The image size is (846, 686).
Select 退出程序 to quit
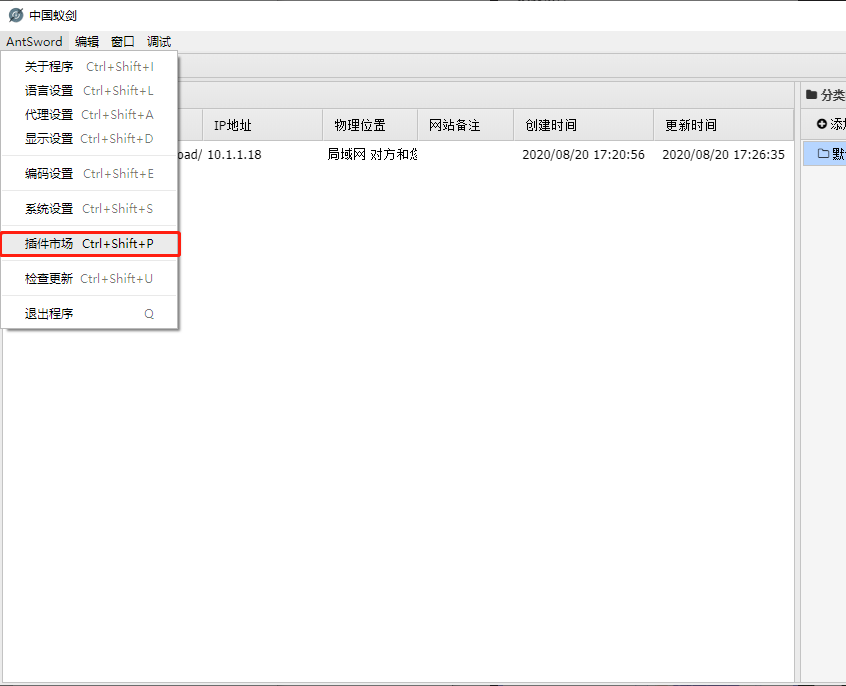pos(89,314)
